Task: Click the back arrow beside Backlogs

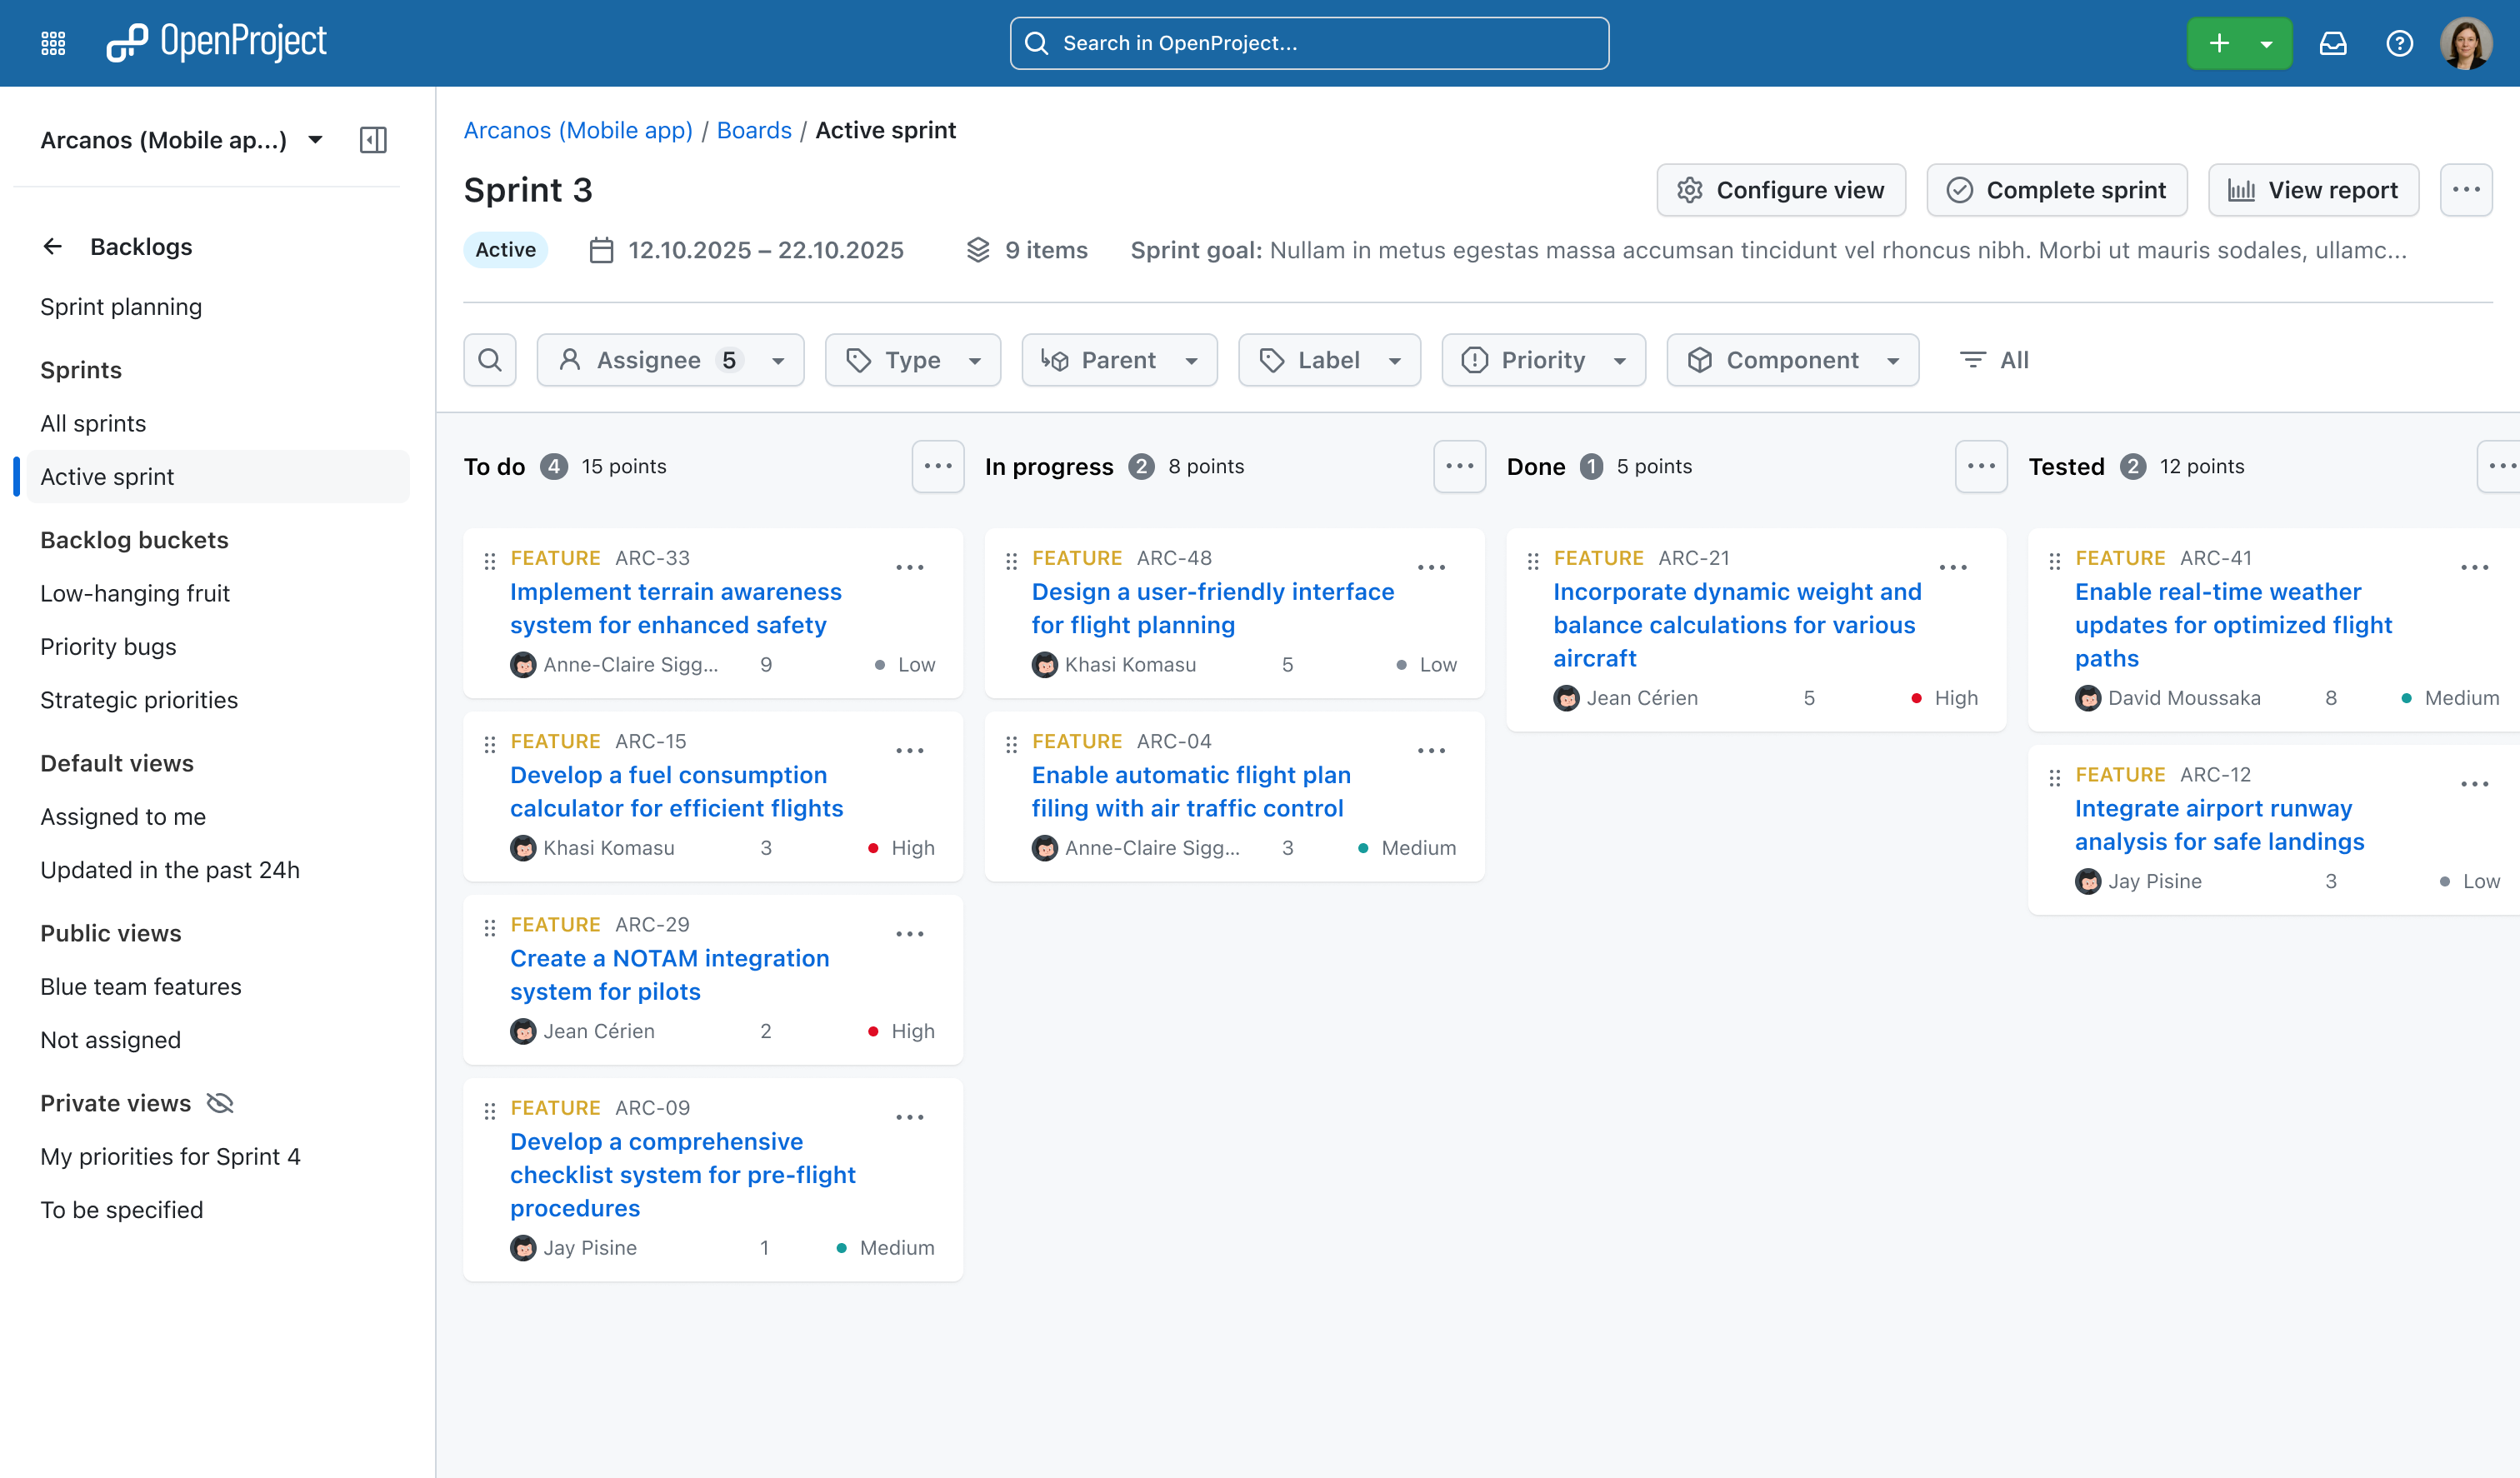Action: (x=53, y=246)
